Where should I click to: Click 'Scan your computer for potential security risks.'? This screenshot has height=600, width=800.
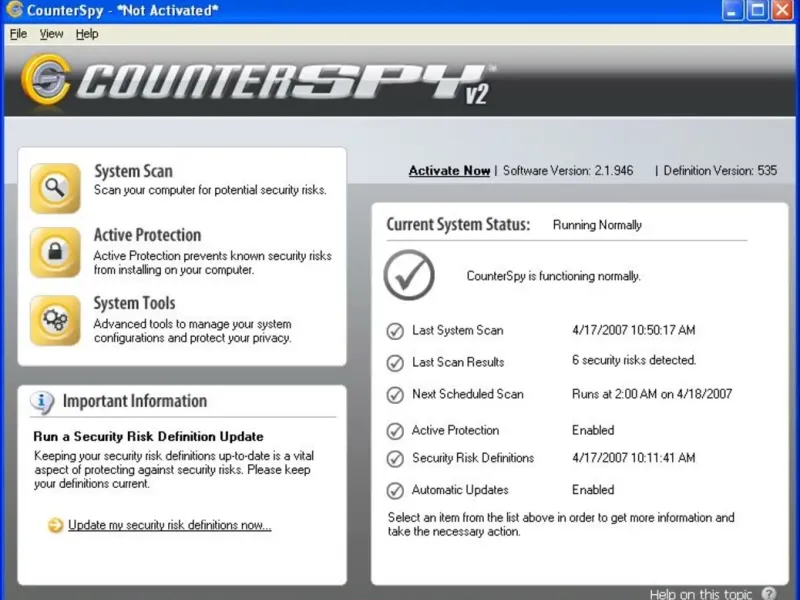(210, 190)
